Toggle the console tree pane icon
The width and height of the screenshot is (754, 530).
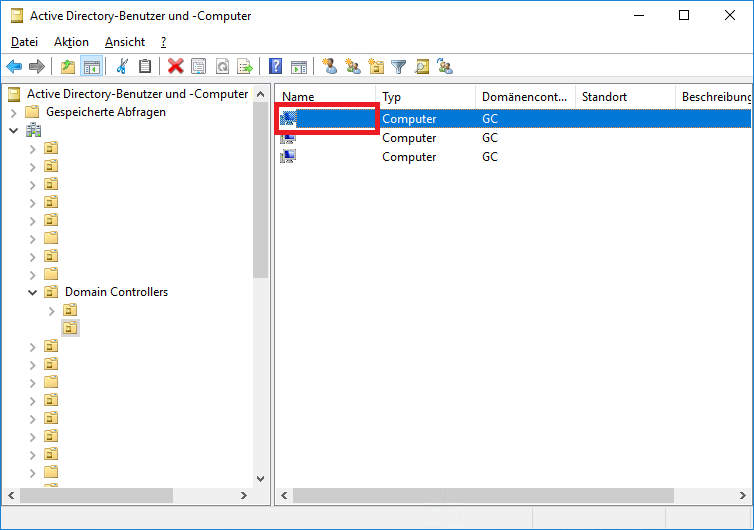pos(91,66)
